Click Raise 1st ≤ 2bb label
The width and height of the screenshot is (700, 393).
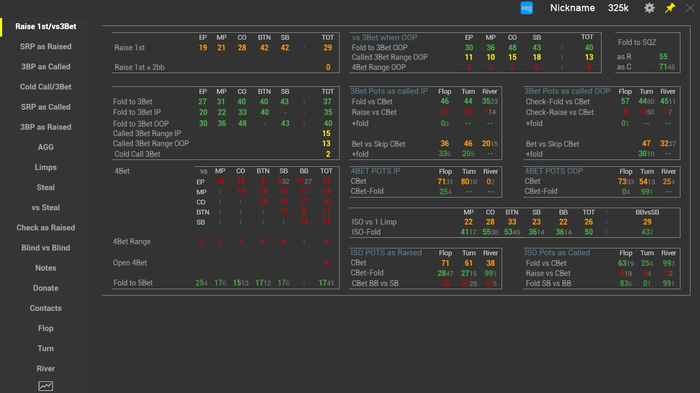(x=139, y=67)
